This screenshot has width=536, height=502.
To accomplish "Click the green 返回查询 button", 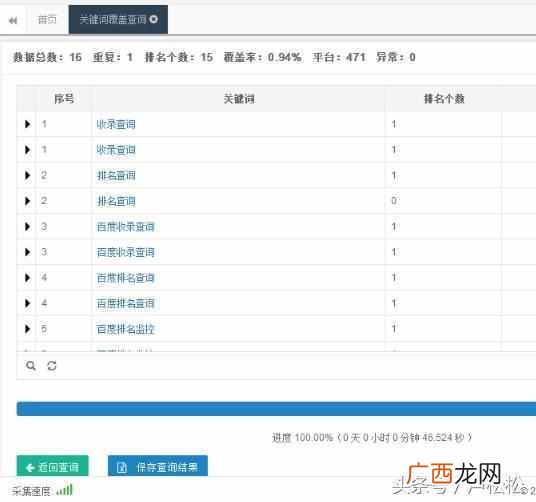I will point(52,466).
